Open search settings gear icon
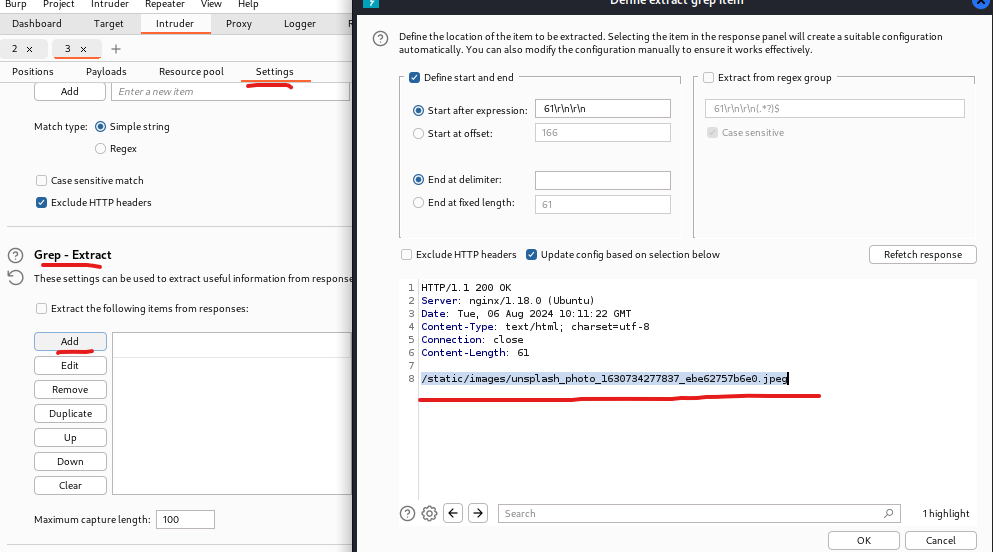Image resolution: width=993 pixels, height=552 pixels. coord(429,513)
